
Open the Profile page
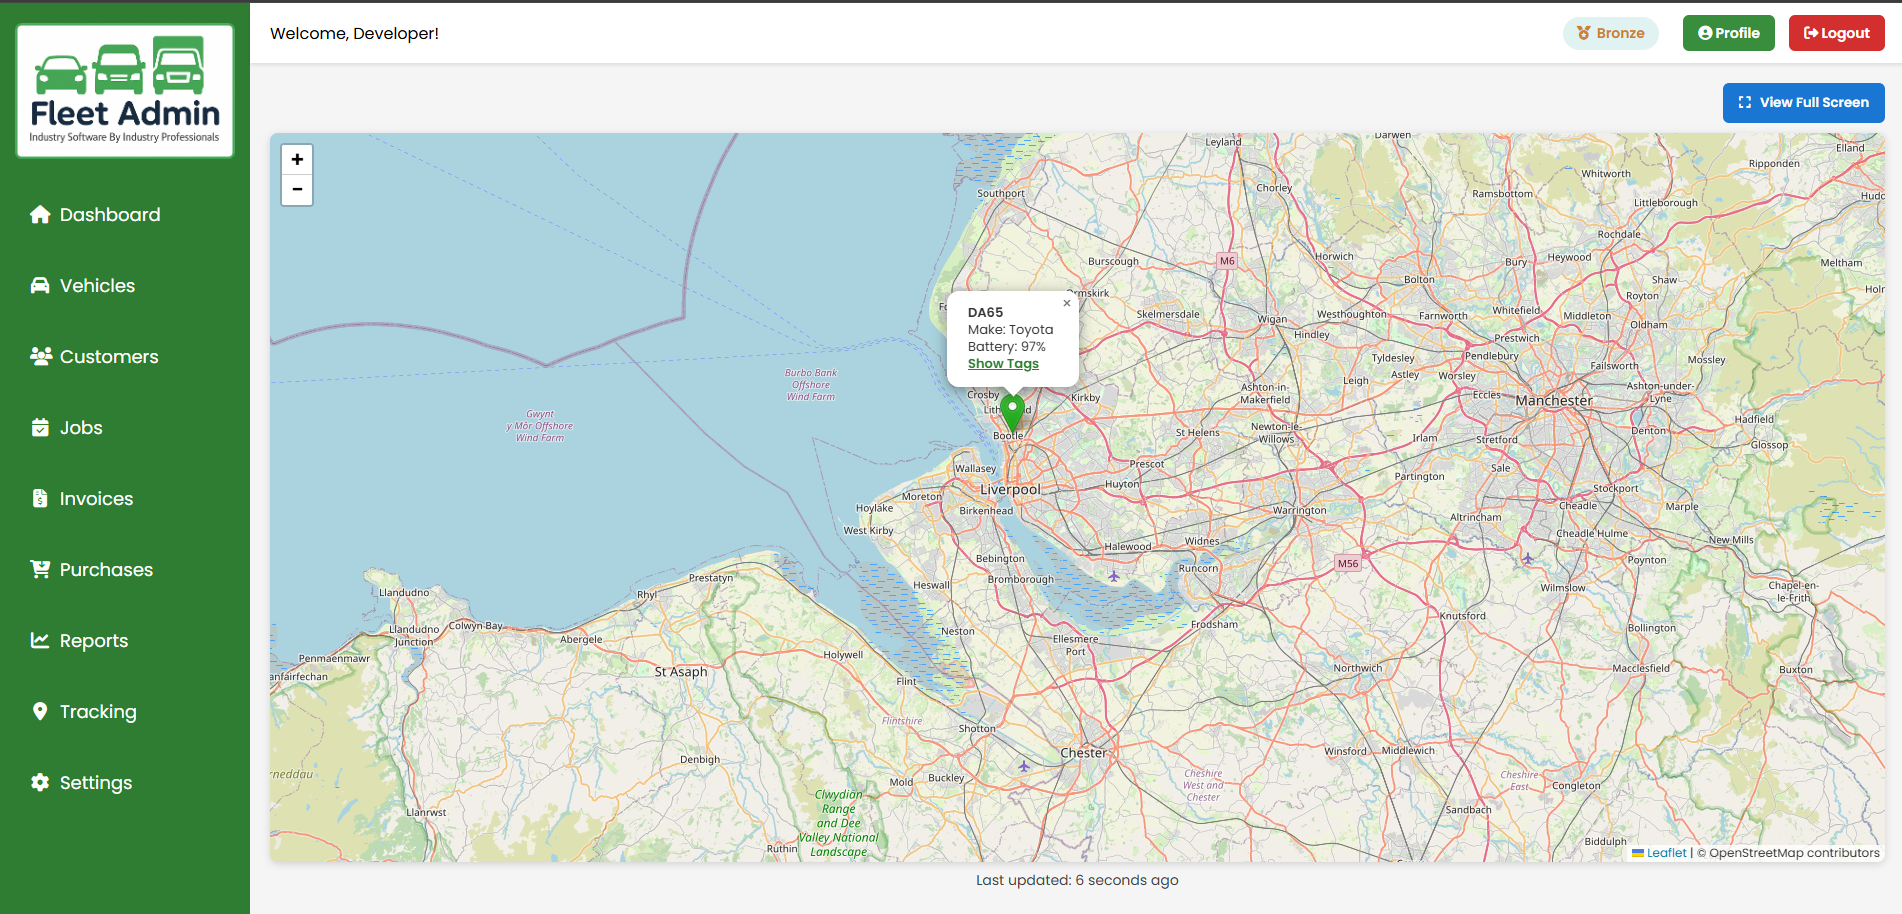1728,33
